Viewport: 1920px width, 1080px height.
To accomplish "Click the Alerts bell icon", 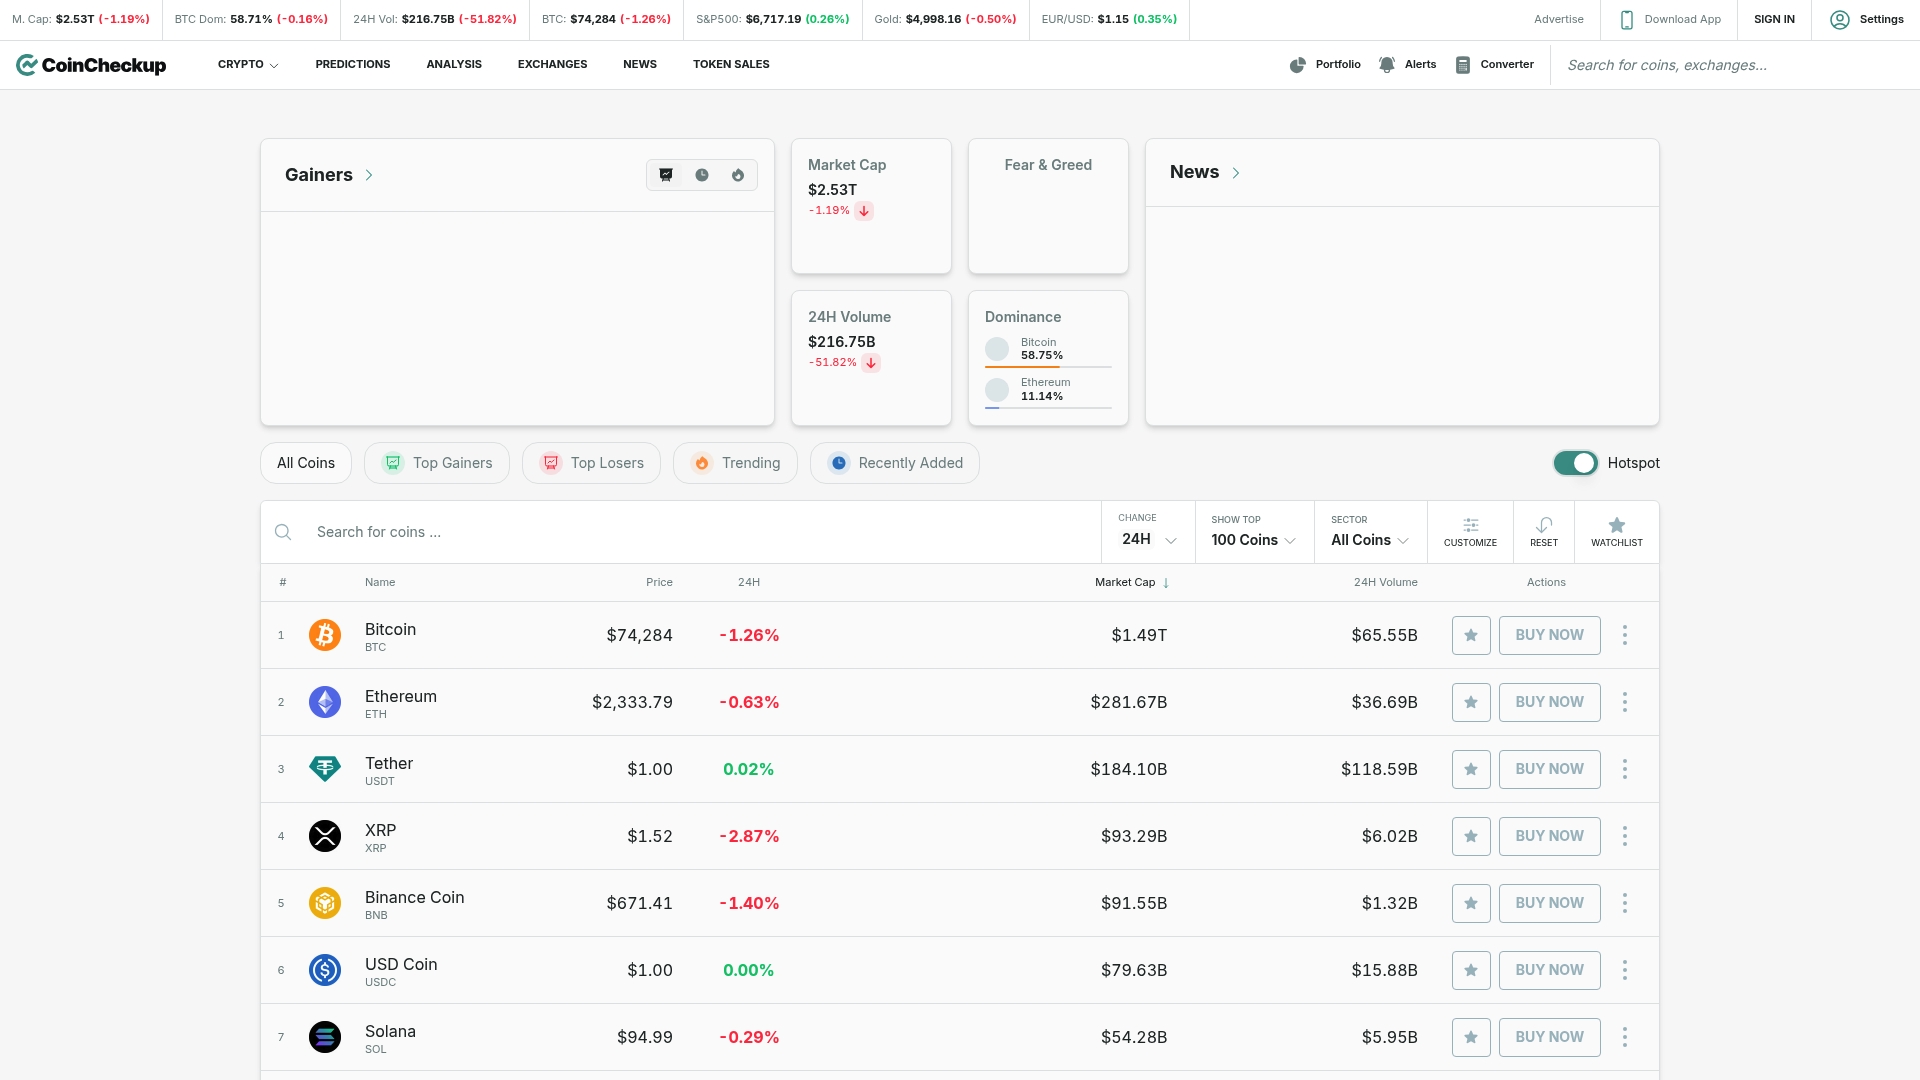I will [x=1387, y=64].
